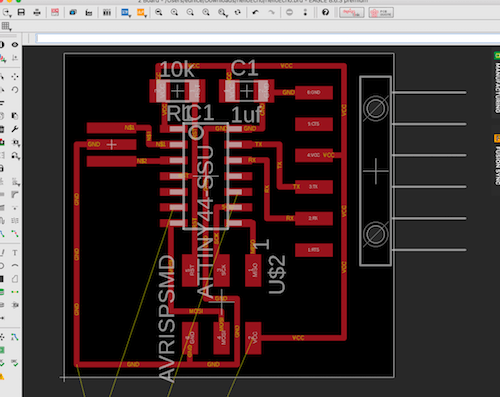Click the Stop command icon
500x397 pixels.
pos(289,13)
